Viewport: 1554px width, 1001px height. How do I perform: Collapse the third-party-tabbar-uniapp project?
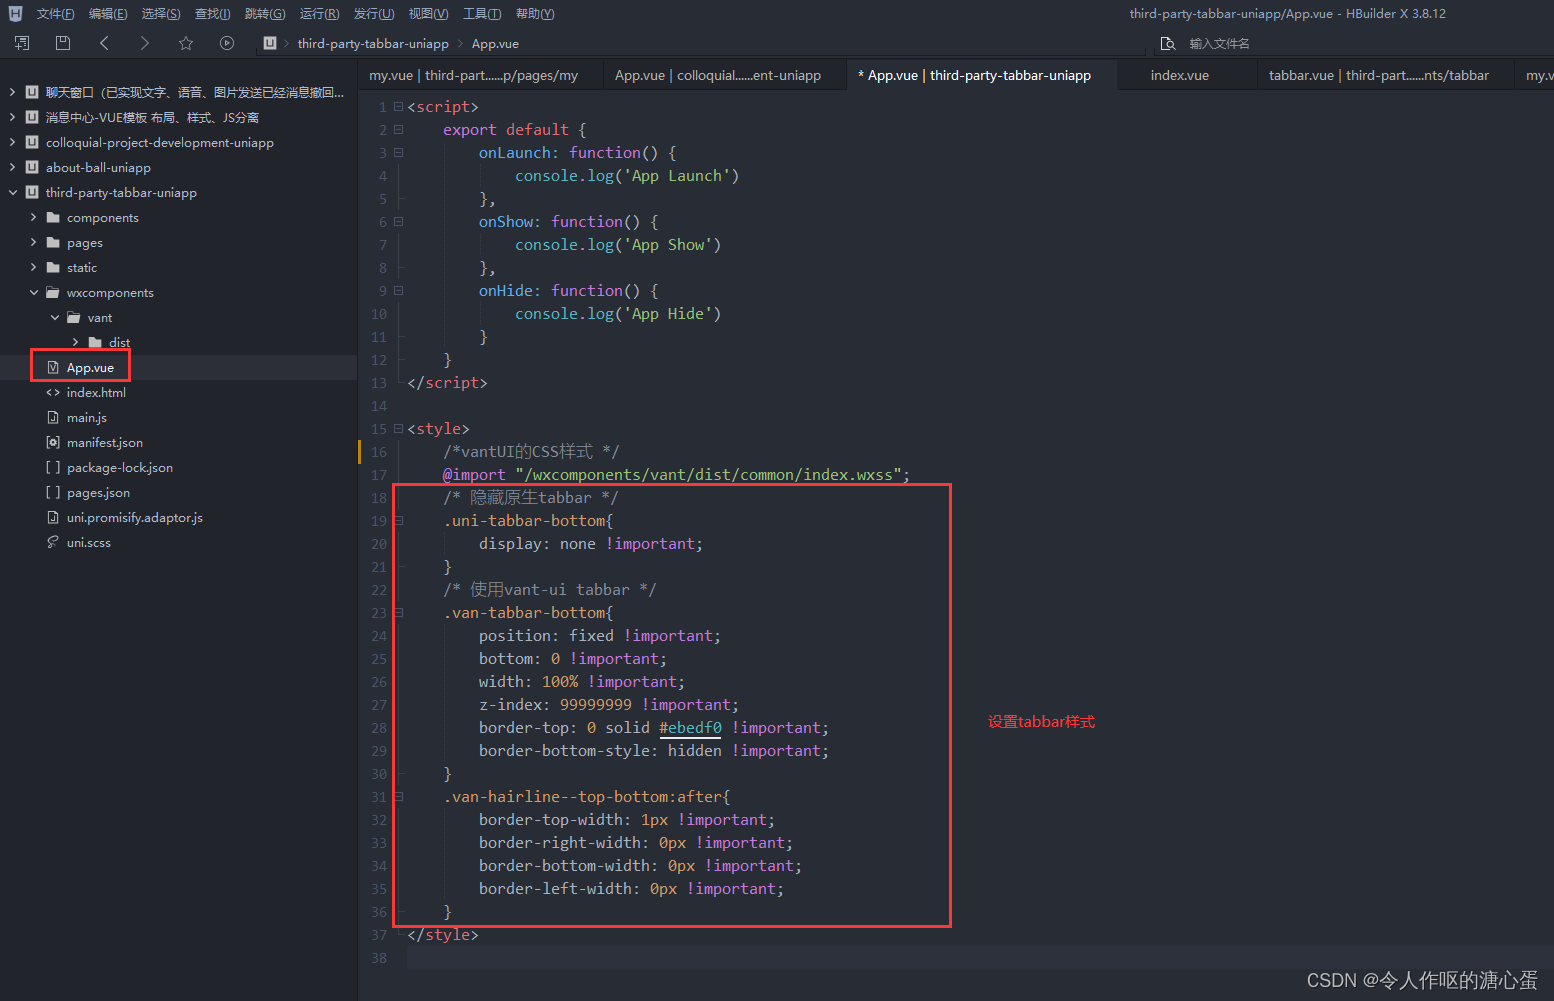tap(12, 192)
